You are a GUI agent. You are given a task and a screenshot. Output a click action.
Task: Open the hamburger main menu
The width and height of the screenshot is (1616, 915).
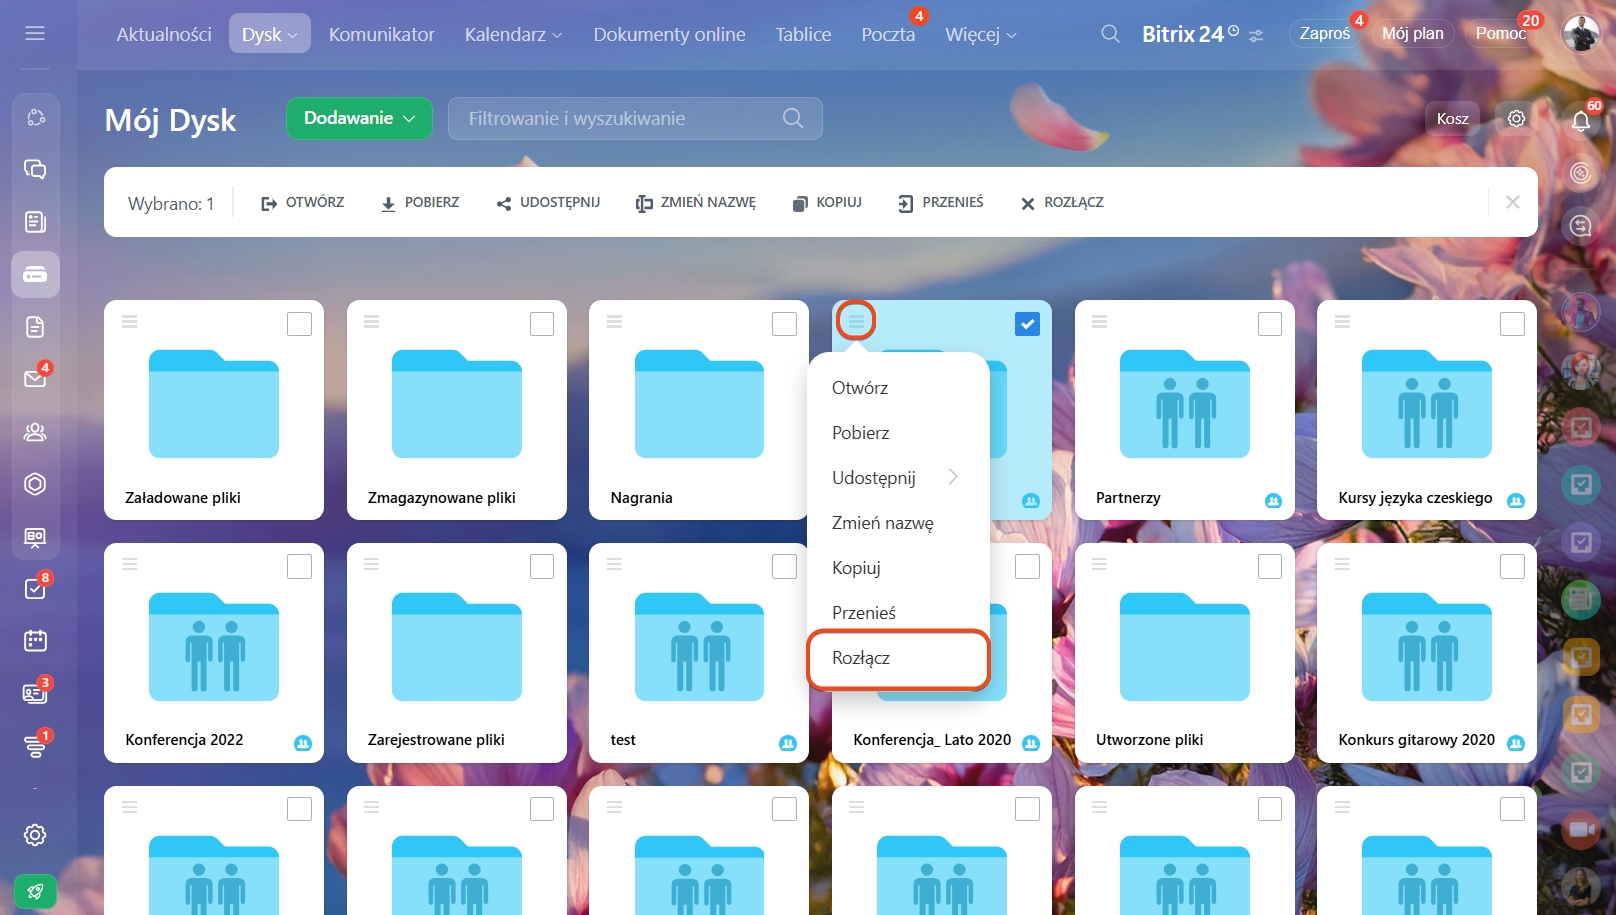35,34
